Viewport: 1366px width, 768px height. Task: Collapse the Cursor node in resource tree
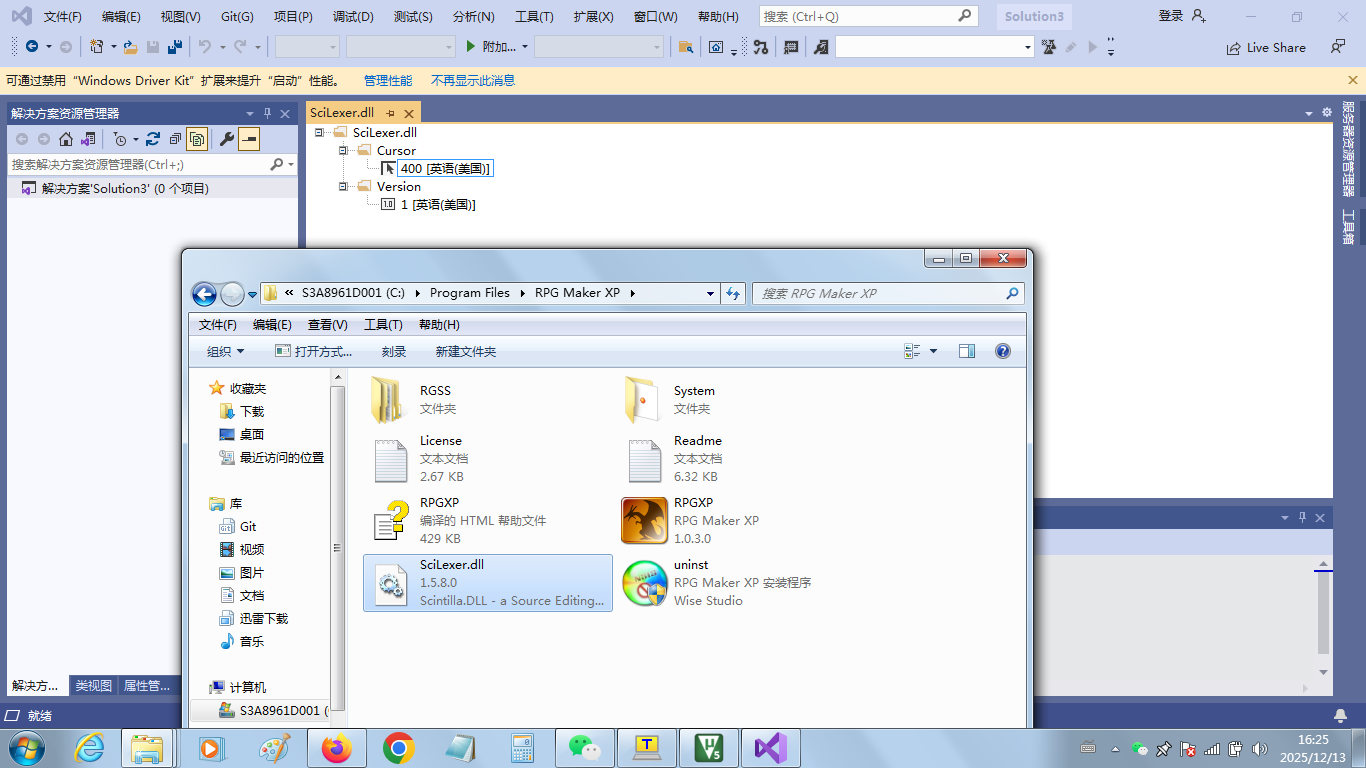[343, 151]
